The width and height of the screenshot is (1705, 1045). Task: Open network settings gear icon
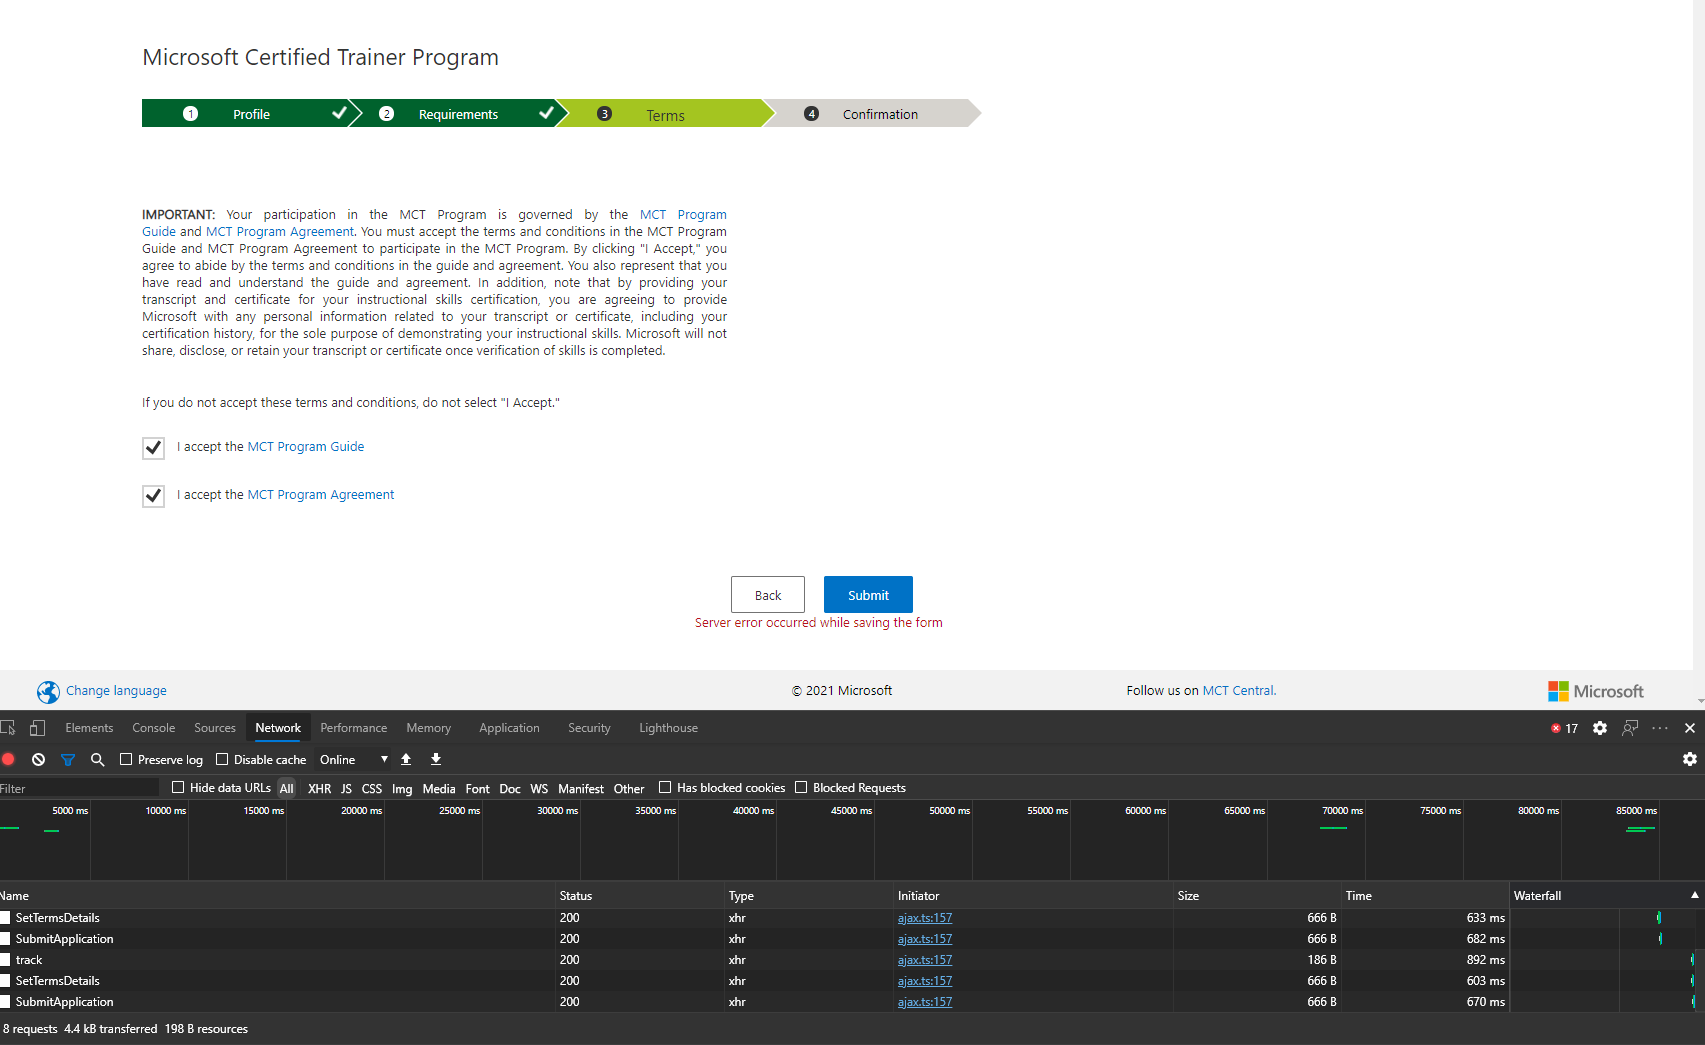[x=1690, y=759]
